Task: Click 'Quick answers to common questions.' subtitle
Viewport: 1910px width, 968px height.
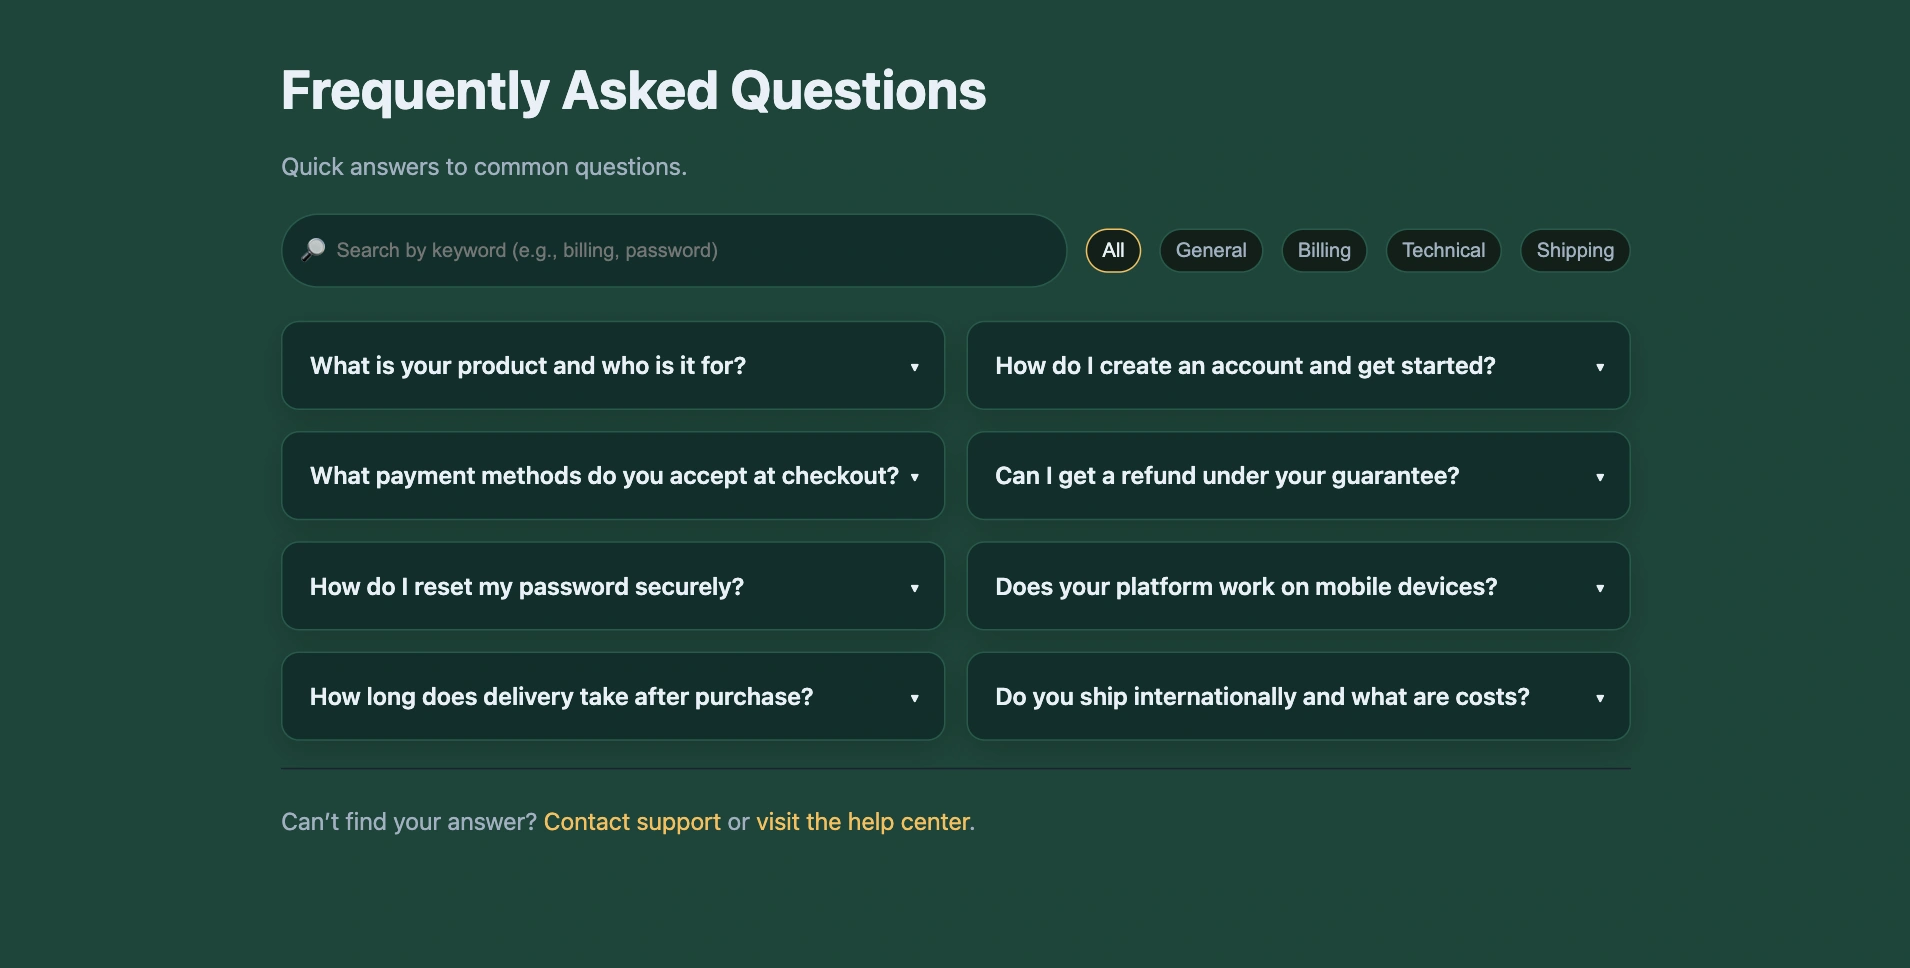Action: tap(484, 167)
